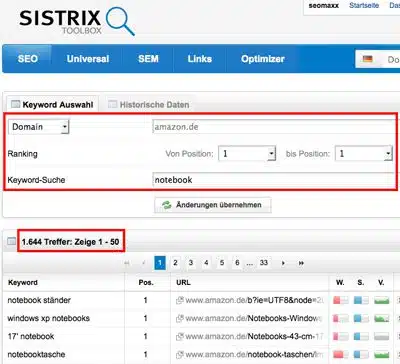Click red W. indicator for windows xp notebooks
Image resolution: width=400 pixels, height=364 pixels.
click(341, 318)
